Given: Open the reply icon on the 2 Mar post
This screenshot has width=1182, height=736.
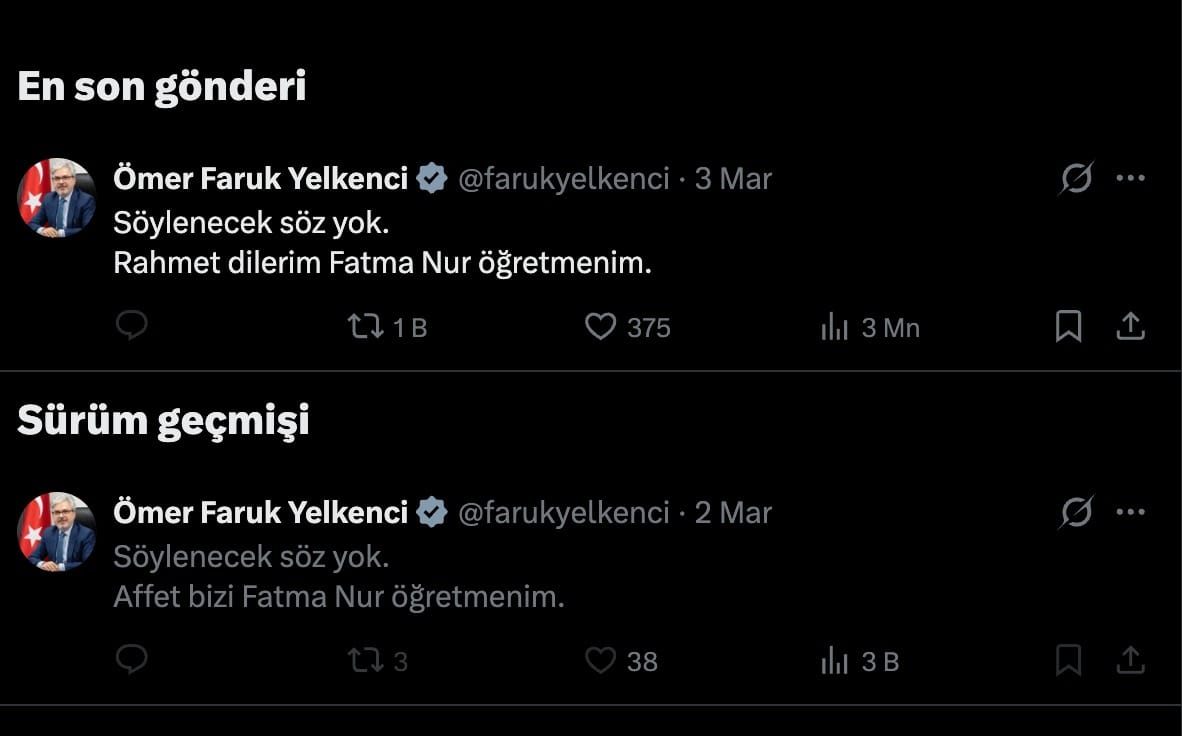Looking at the screenshot, I should click(x=131, y=660).
